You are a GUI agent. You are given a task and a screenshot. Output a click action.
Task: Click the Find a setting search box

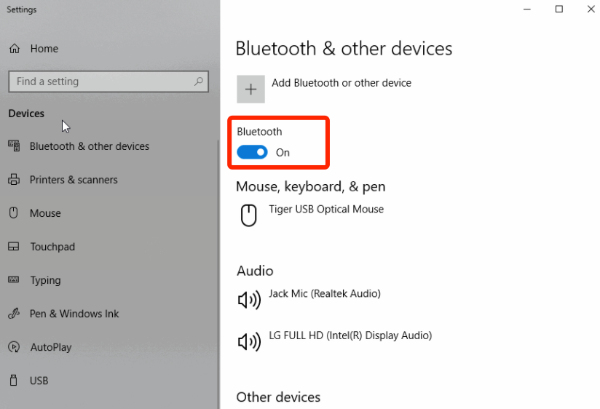108,81
